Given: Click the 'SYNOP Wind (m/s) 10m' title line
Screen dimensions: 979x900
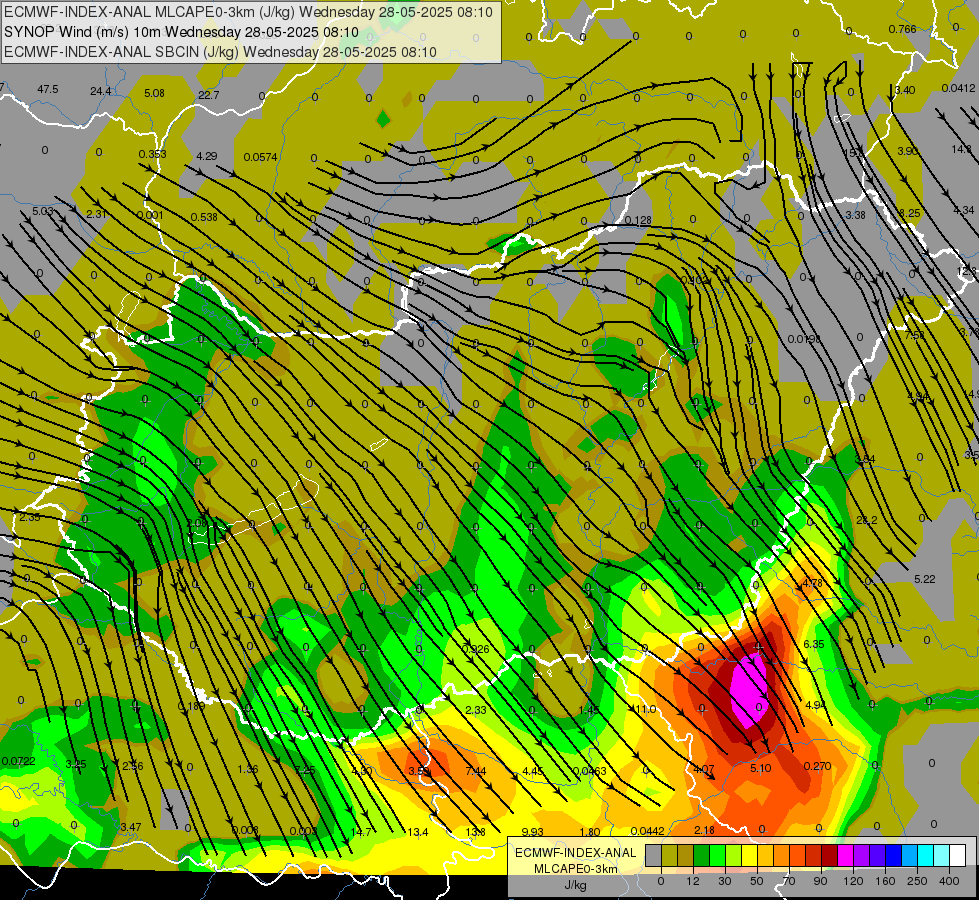Looking at the screenshot, I should coord(181,32).
